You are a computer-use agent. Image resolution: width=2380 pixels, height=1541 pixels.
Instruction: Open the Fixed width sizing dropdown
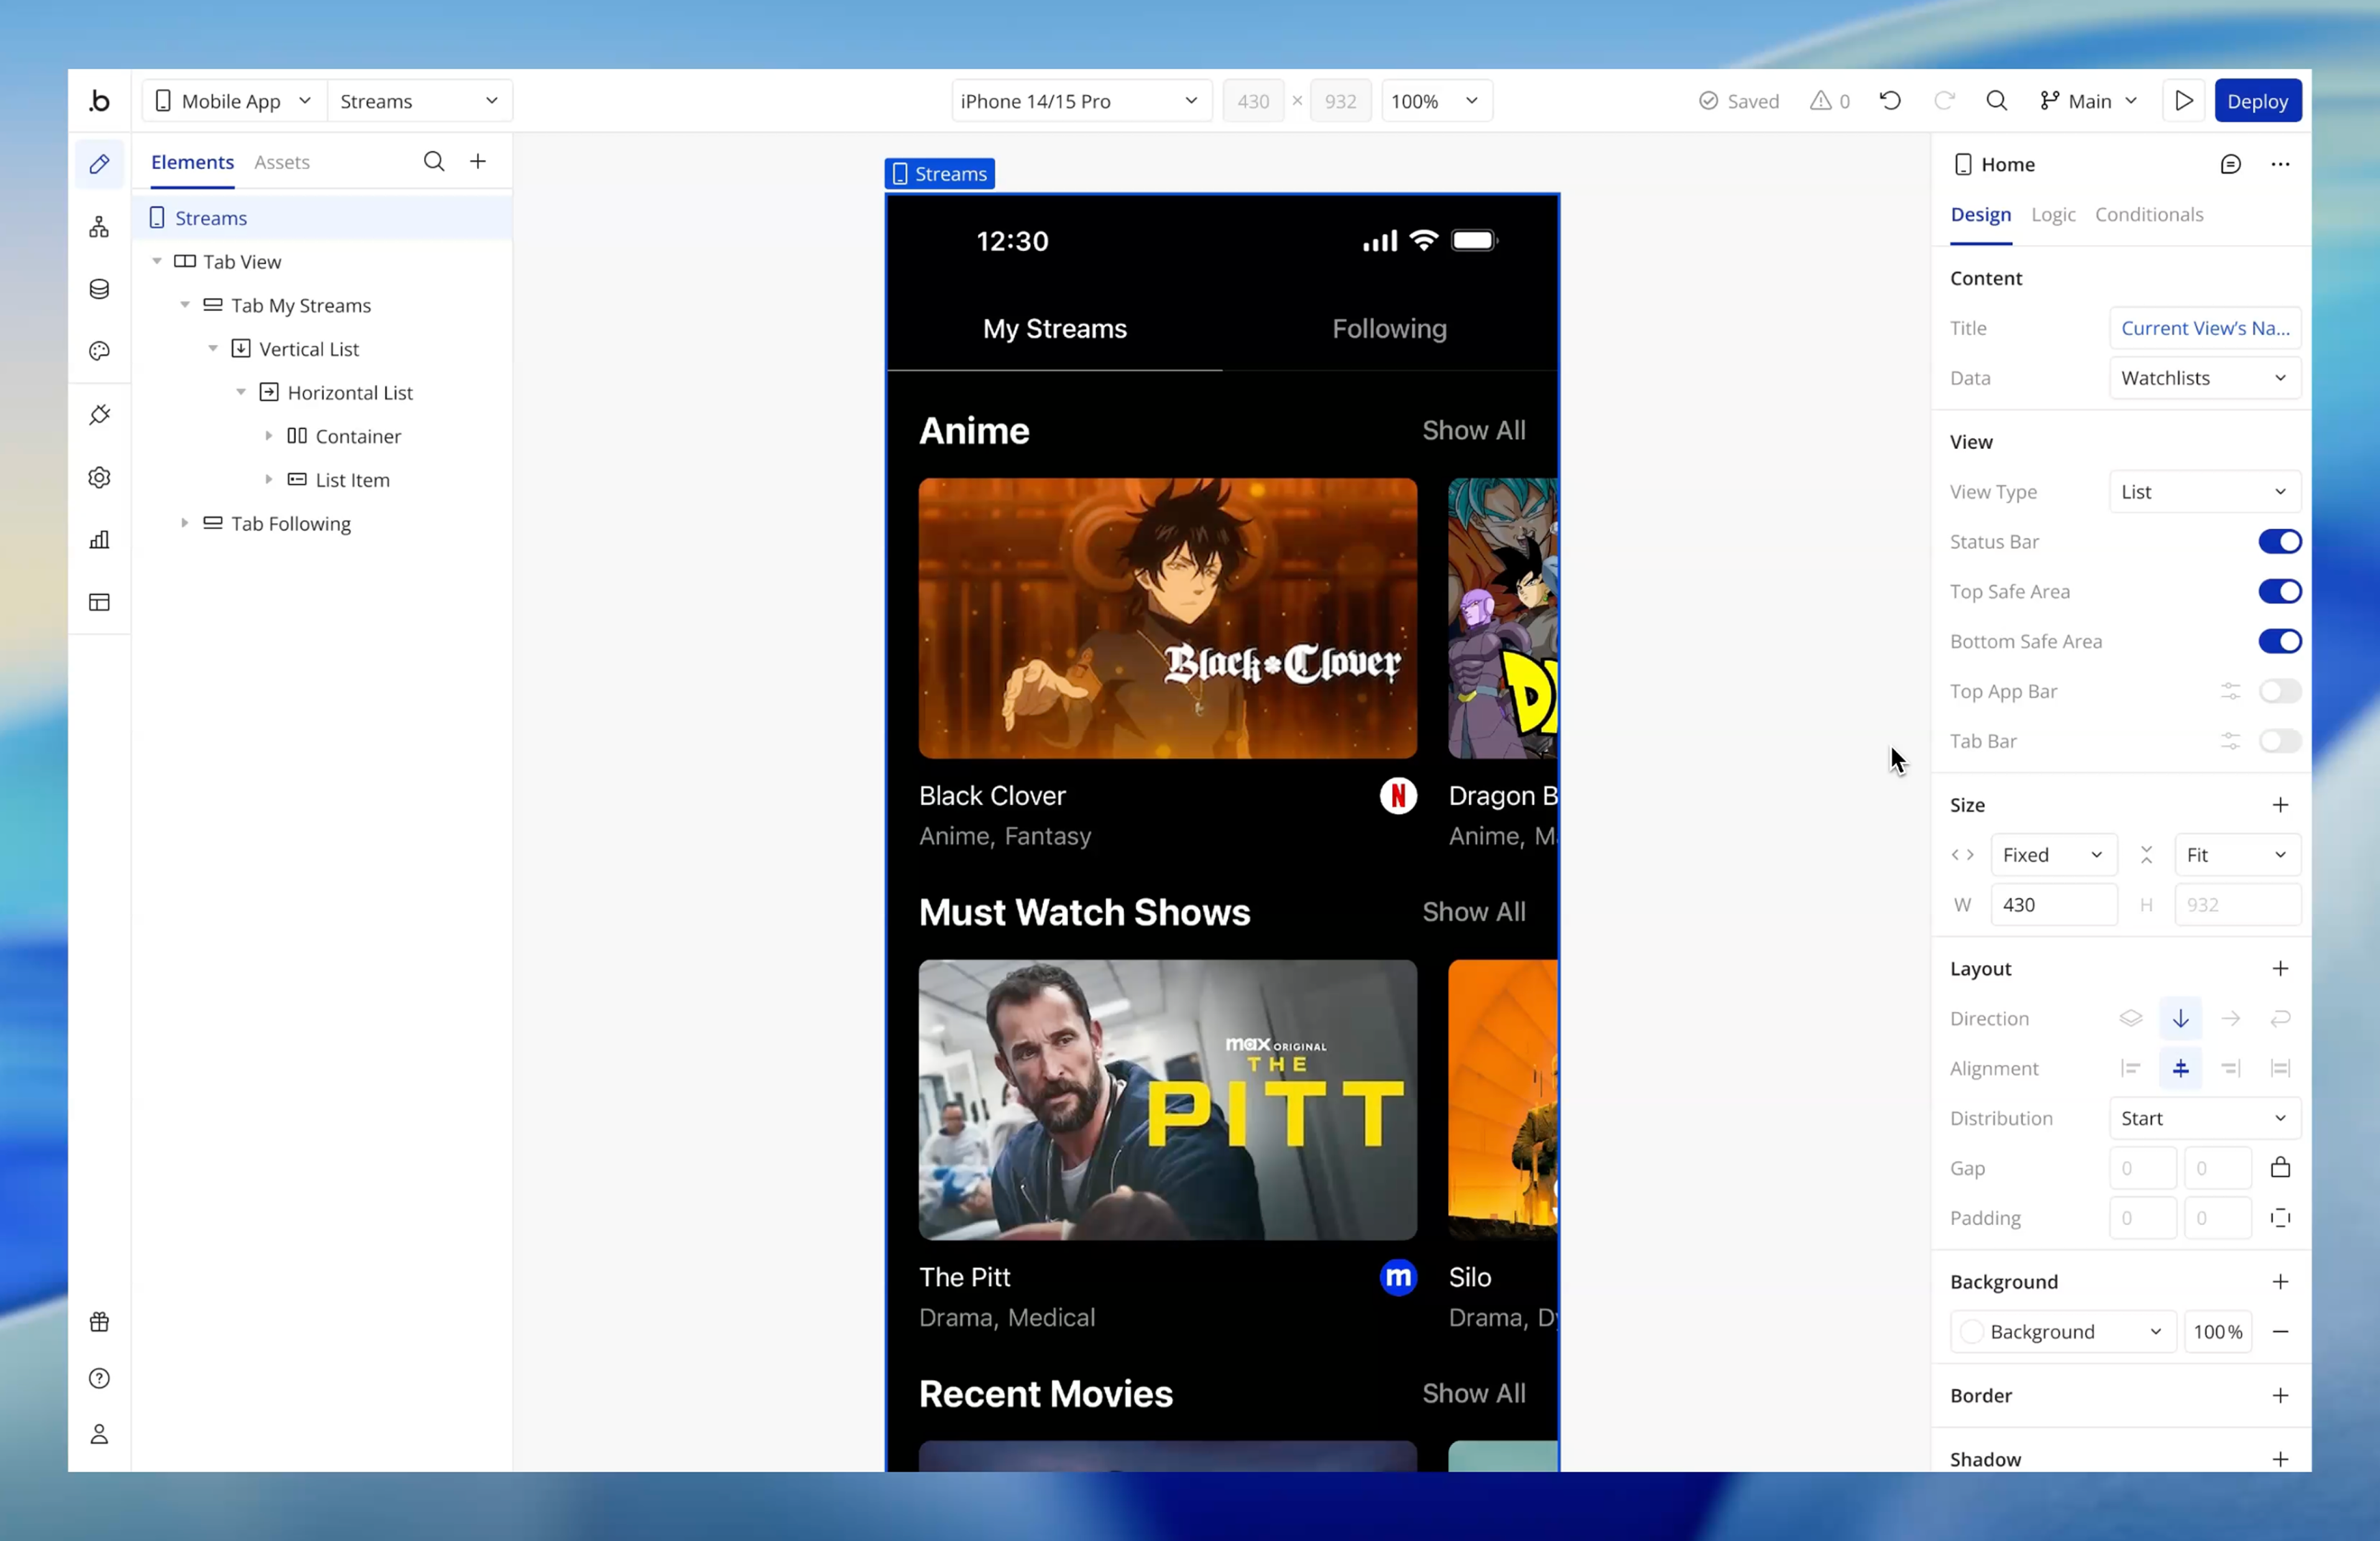tap(2053, 855)
